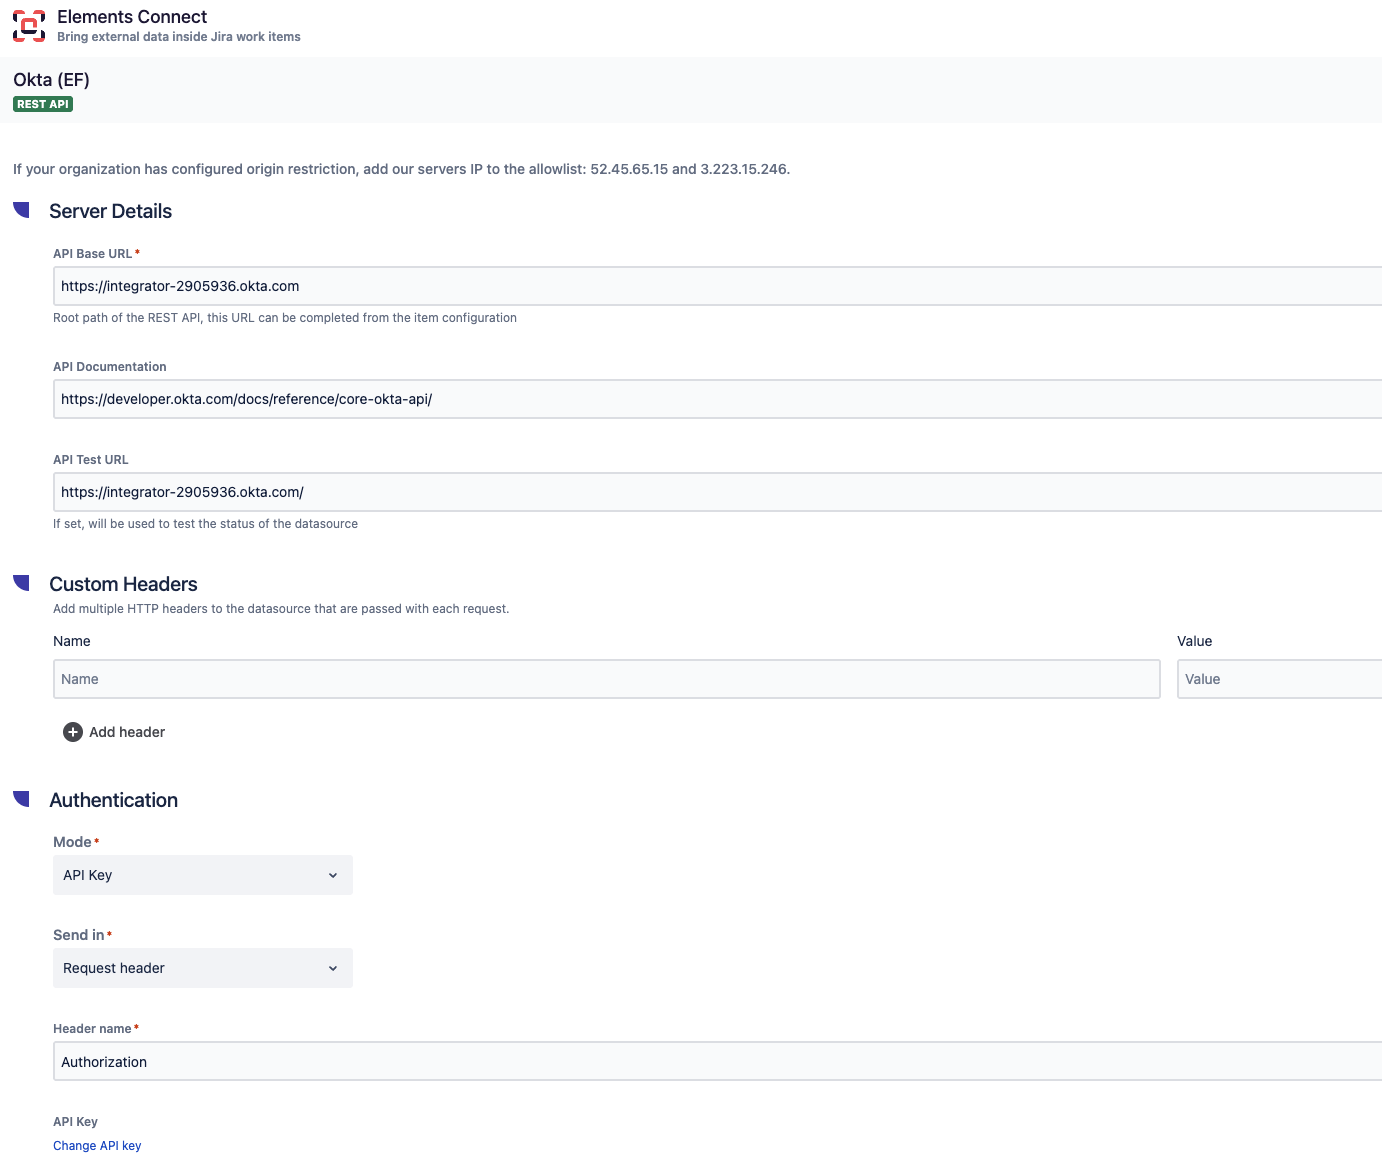
Task: Click the API Test URL label
Action: pyautogui.click(x=91, y=460)
